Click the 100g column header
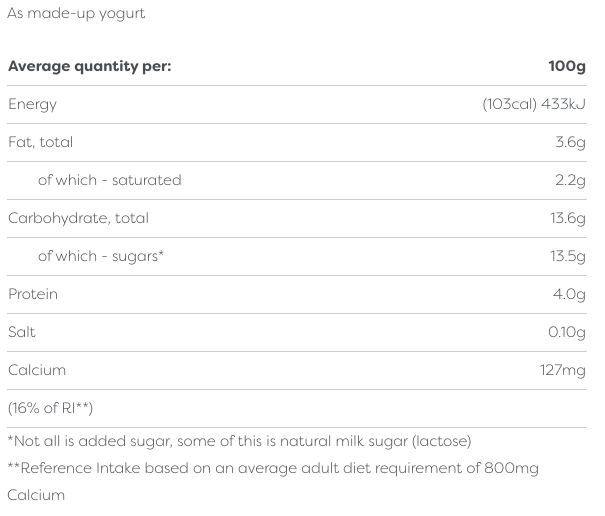The image size is (605, 516). [567, 67]
